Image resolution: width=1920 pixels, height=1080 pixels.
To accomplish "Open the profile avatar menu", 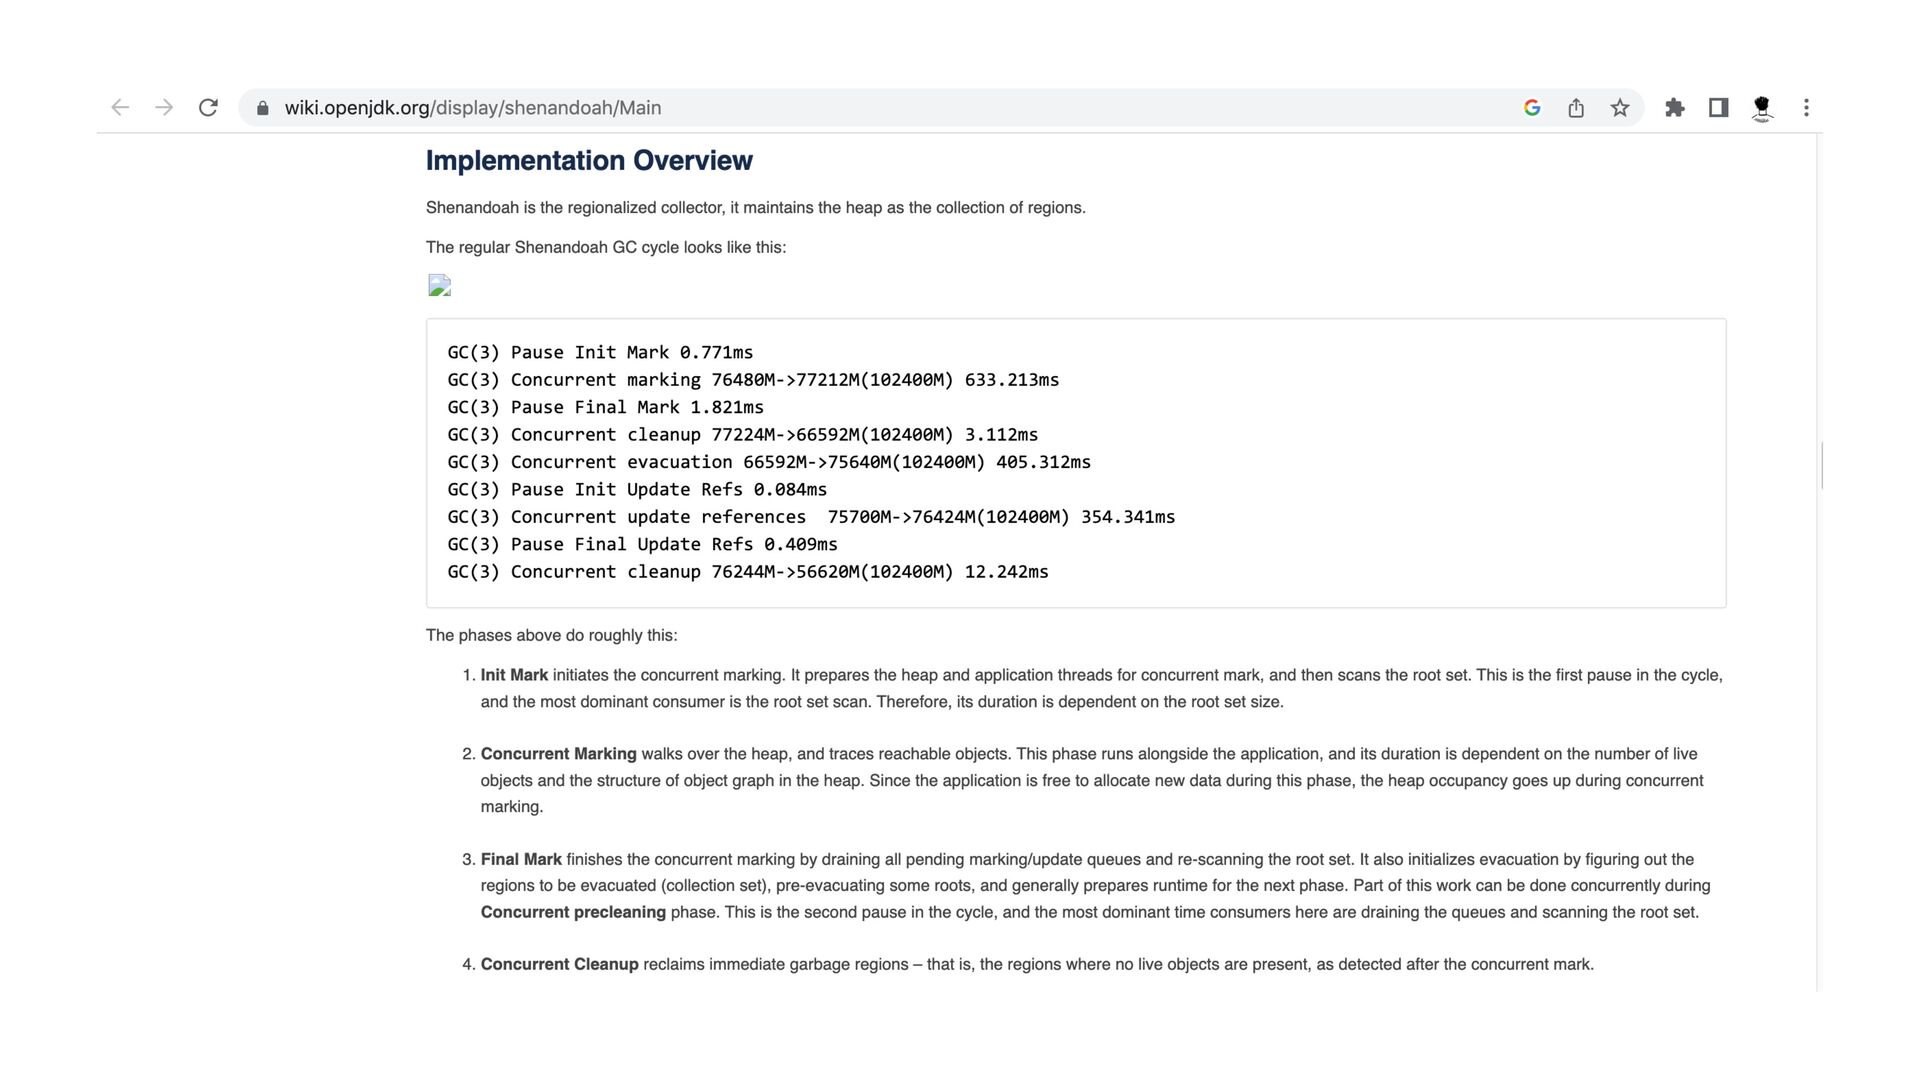I will (x=1762, y=108).
